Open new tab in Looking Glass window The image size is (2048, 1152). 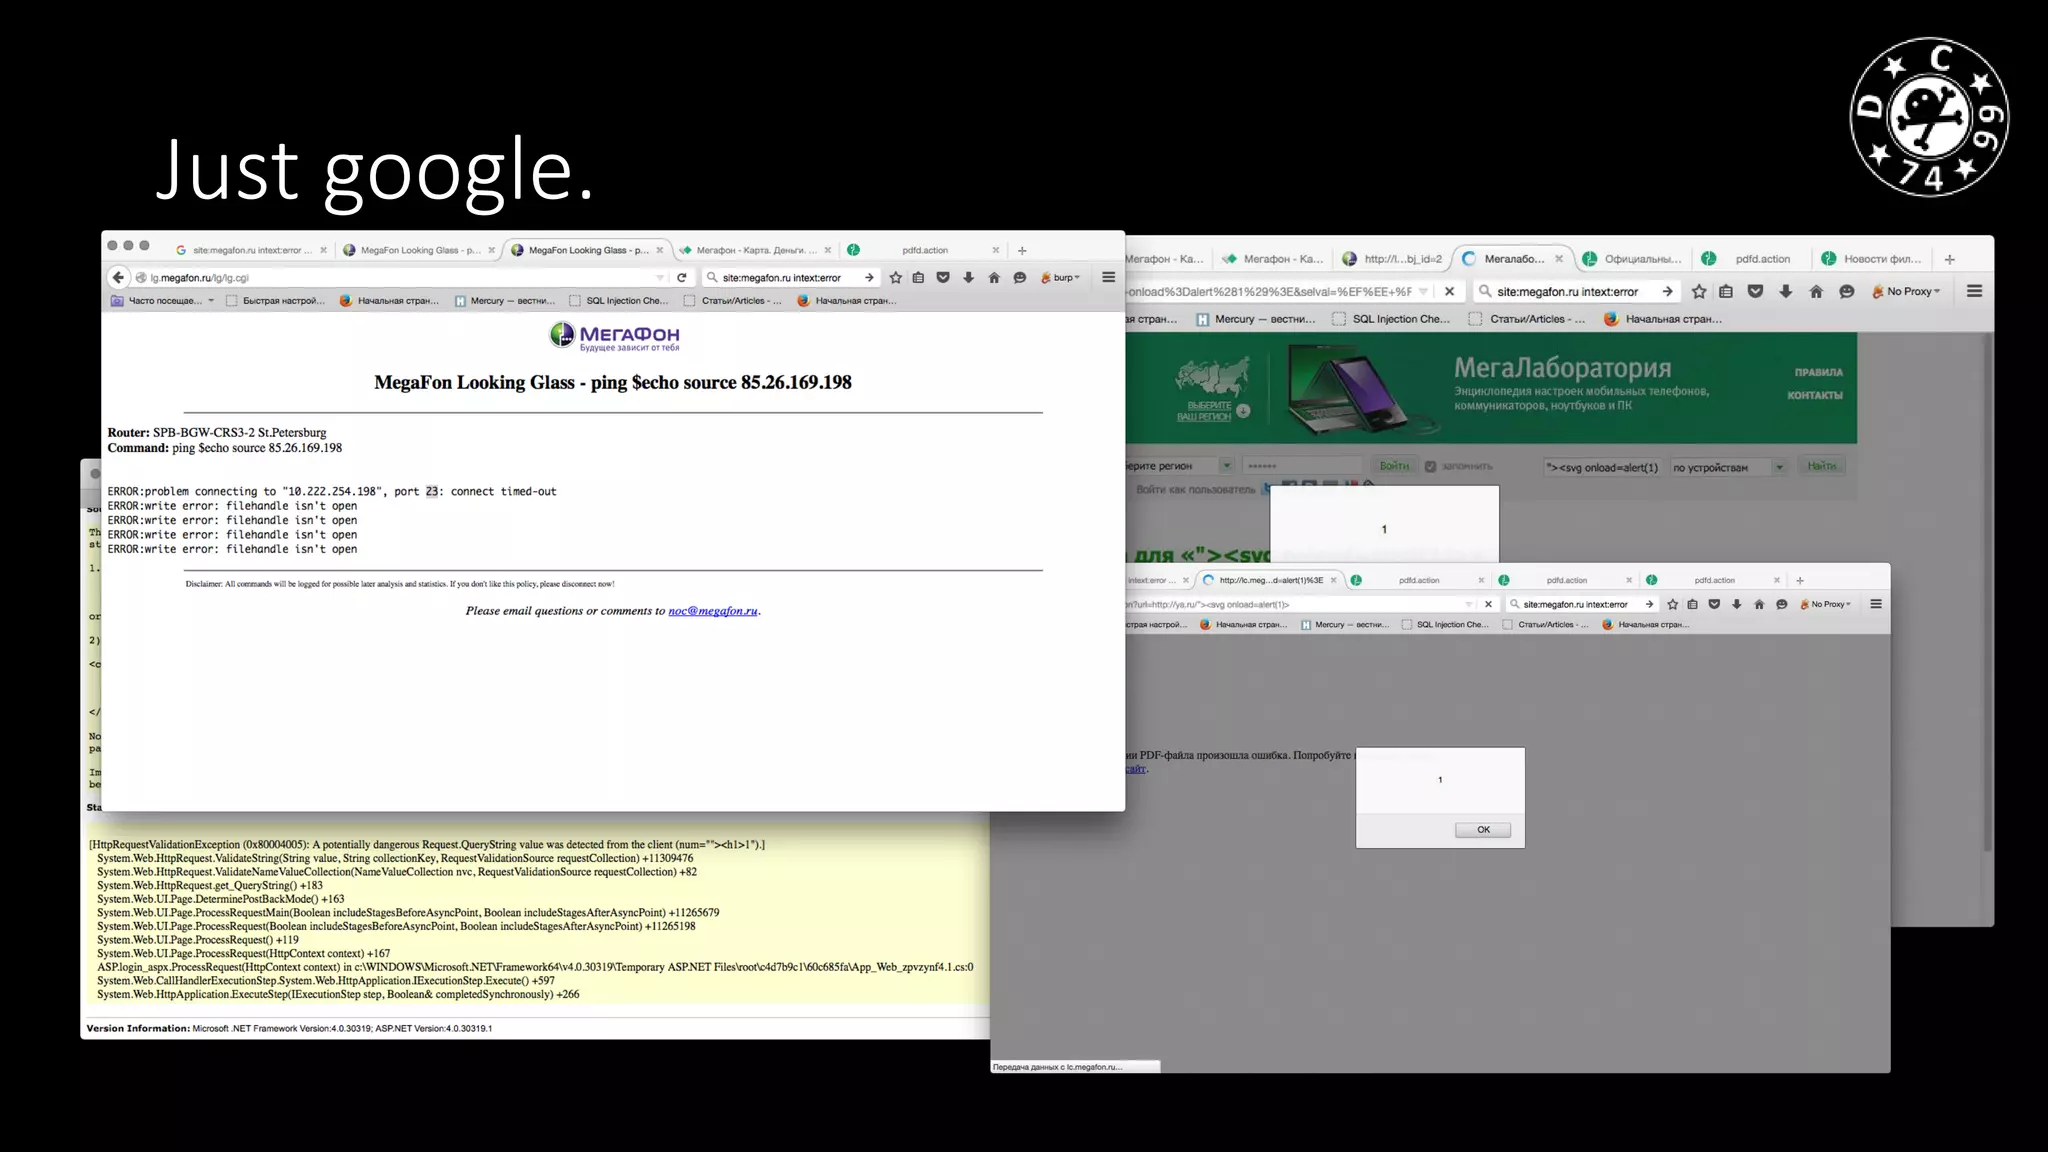point(1022,250)
